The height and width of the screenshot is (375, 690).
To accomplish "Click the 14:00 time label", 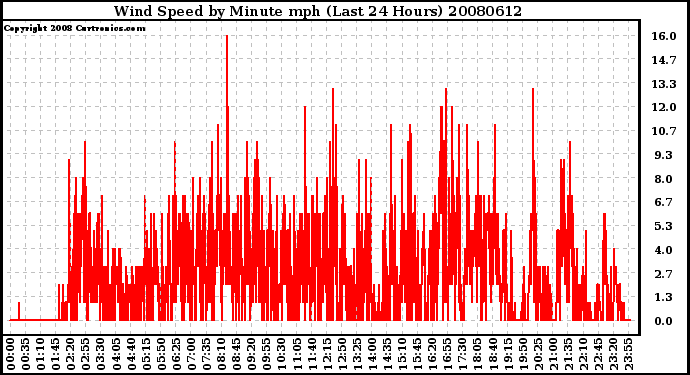I will coord(372,355).
